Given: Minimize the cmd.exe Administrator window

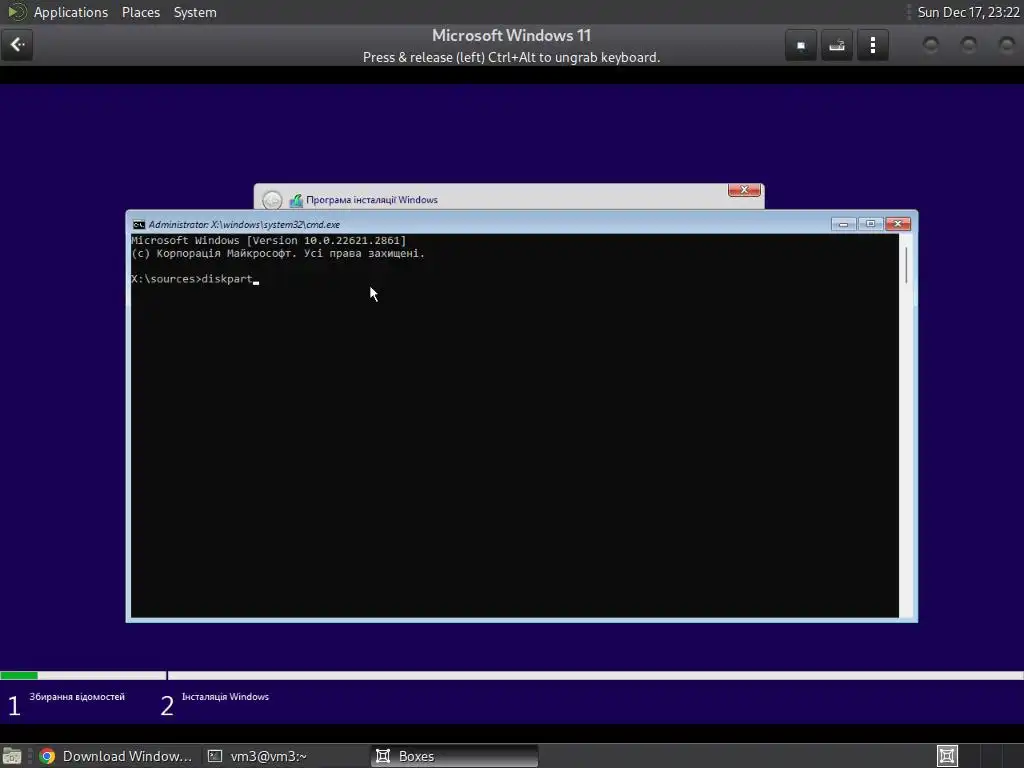Looking at the screenshot, I should (x=843, y=224).
